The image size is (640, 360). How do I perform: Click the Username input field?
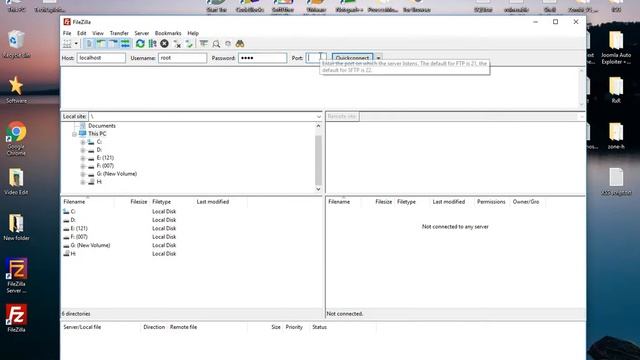(182, 58)
